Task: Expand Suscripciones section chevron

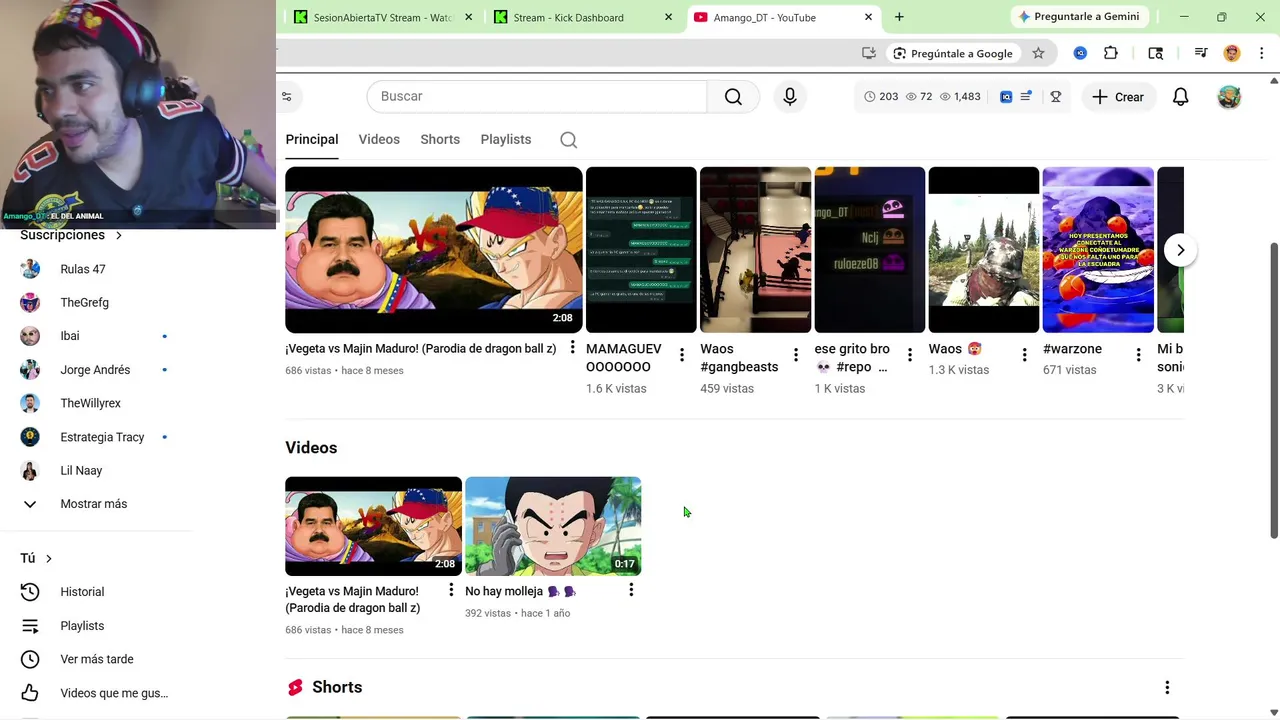Action: pyautogui.click(x=118, y=235)
